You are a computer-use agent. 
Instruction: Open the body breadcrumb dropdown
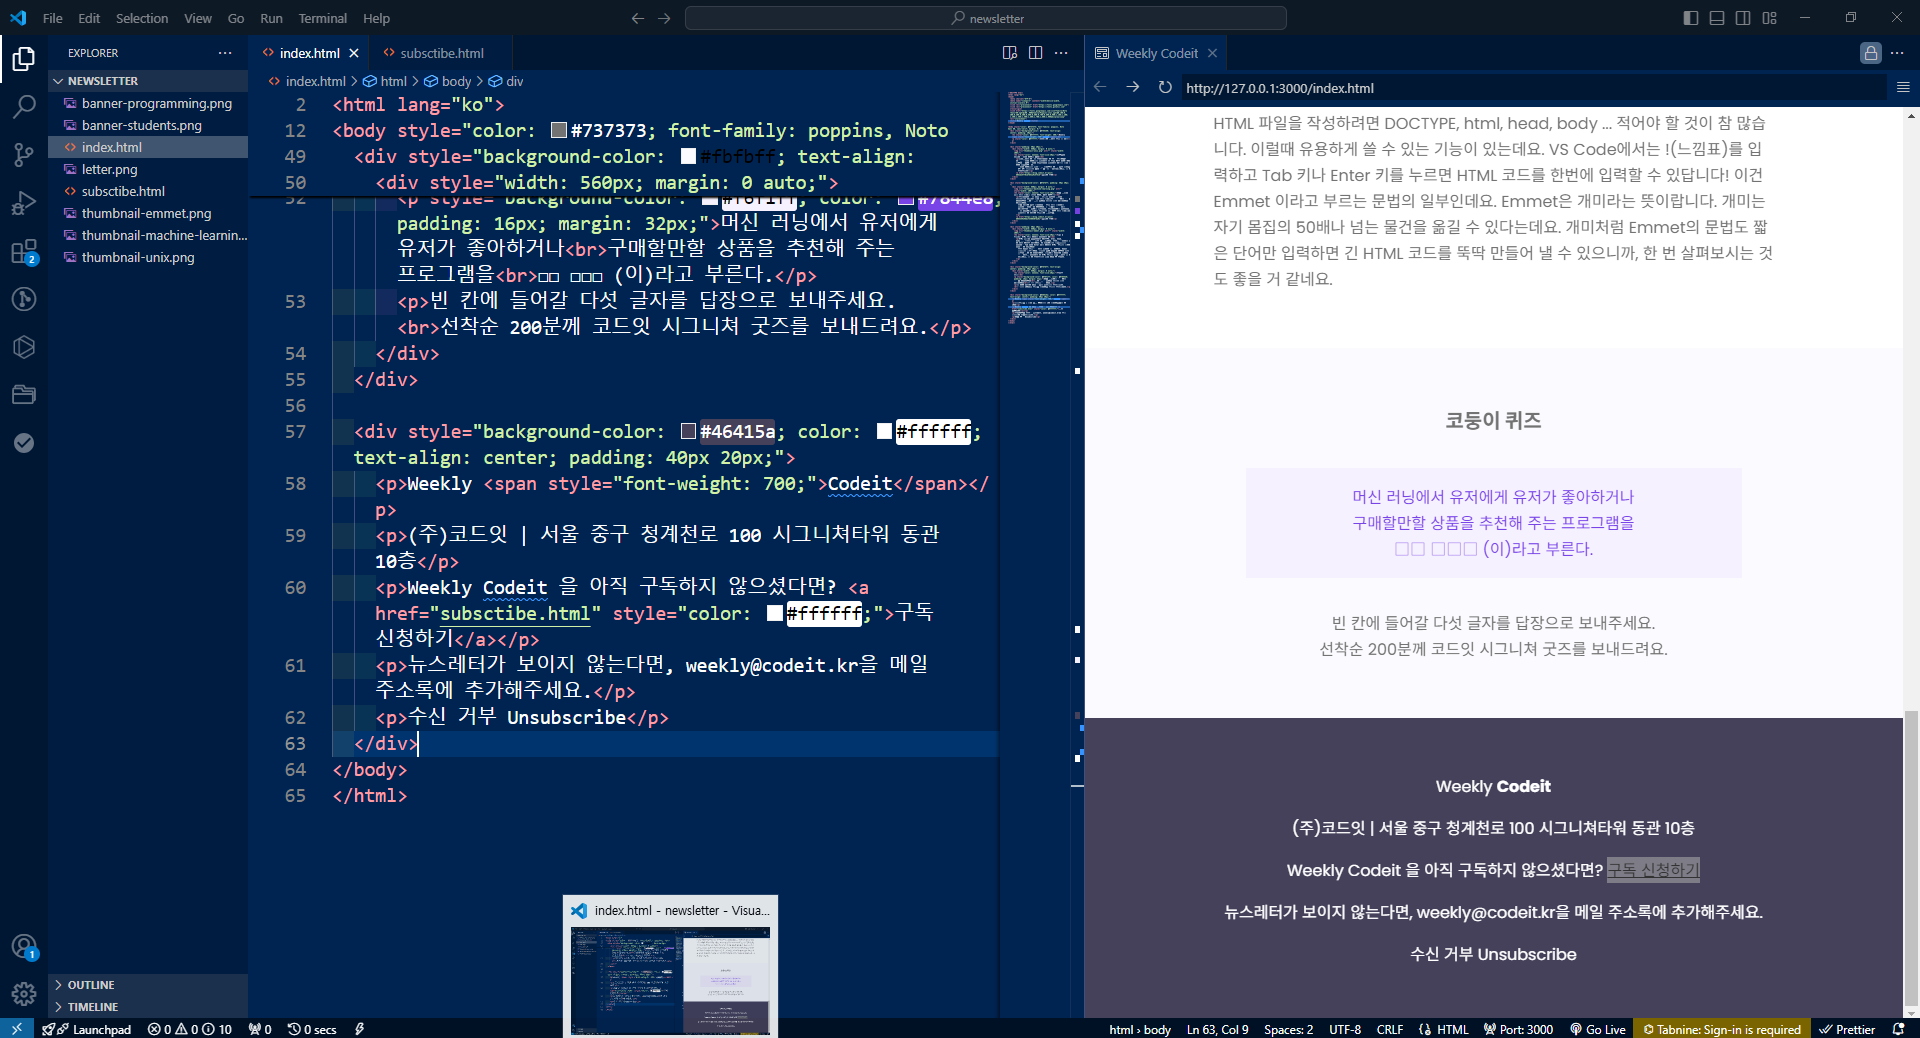pos(448,81)
